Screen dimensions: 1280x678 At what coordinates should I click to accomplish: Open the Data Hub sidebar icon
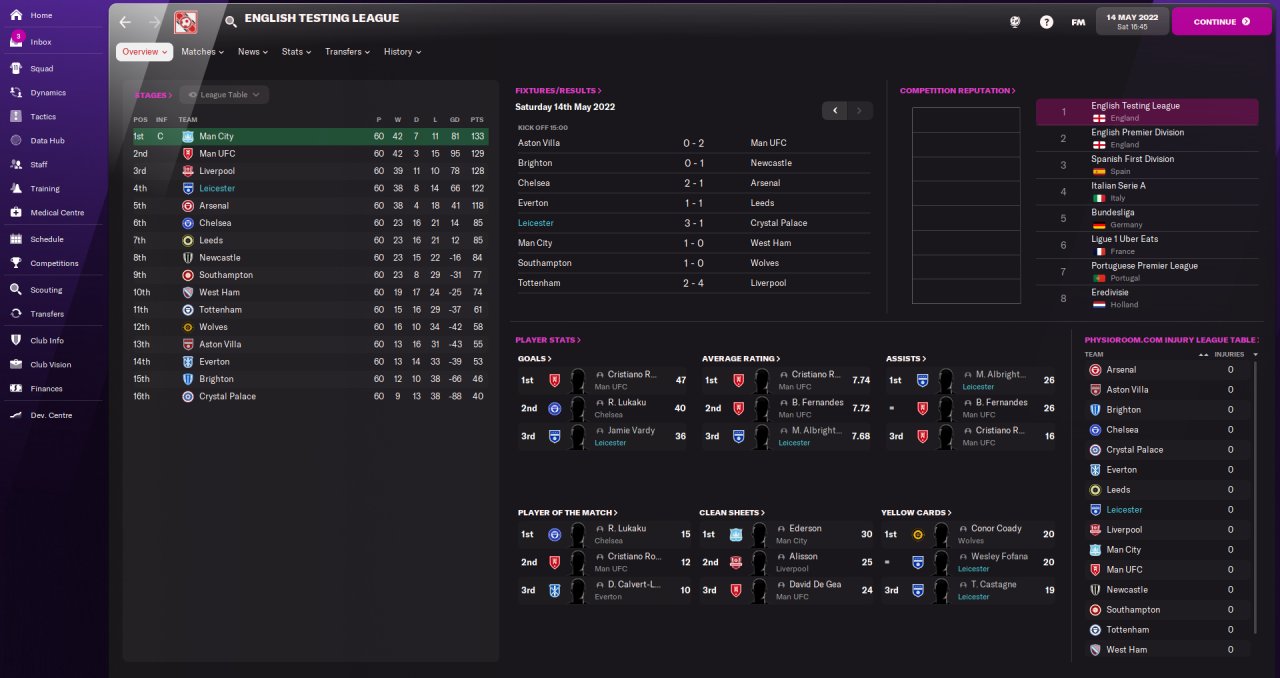point(16,141)
